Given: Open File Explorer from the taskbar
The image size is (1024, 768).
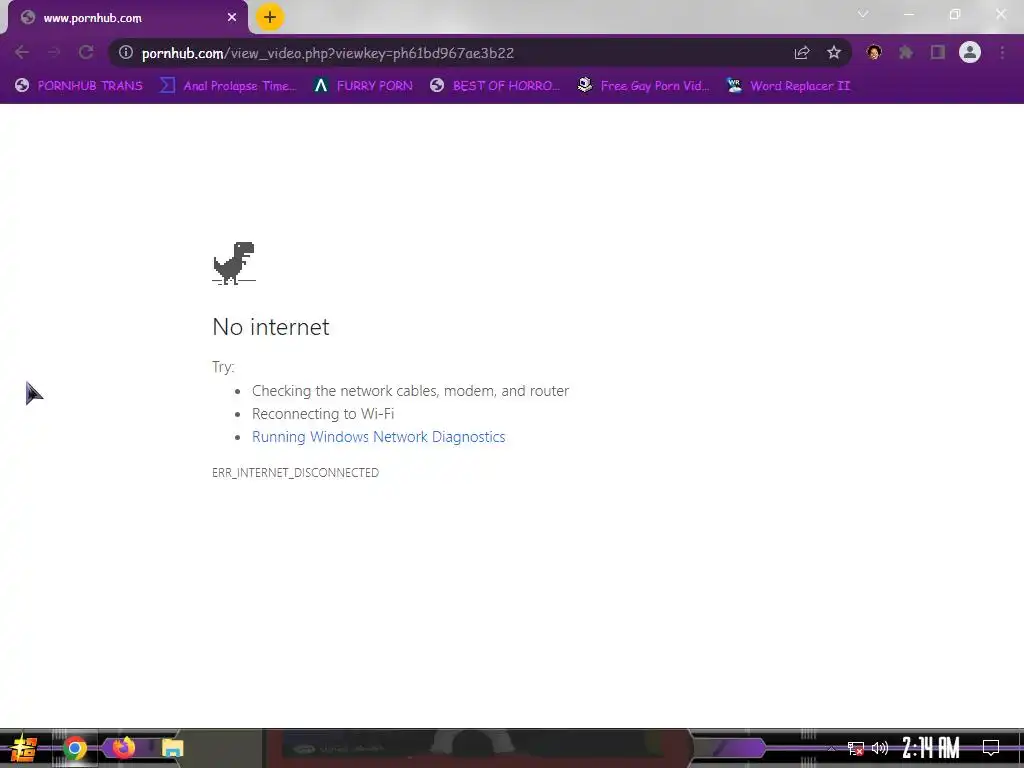Looking at the screenshot, I should (x=172, y=748).
